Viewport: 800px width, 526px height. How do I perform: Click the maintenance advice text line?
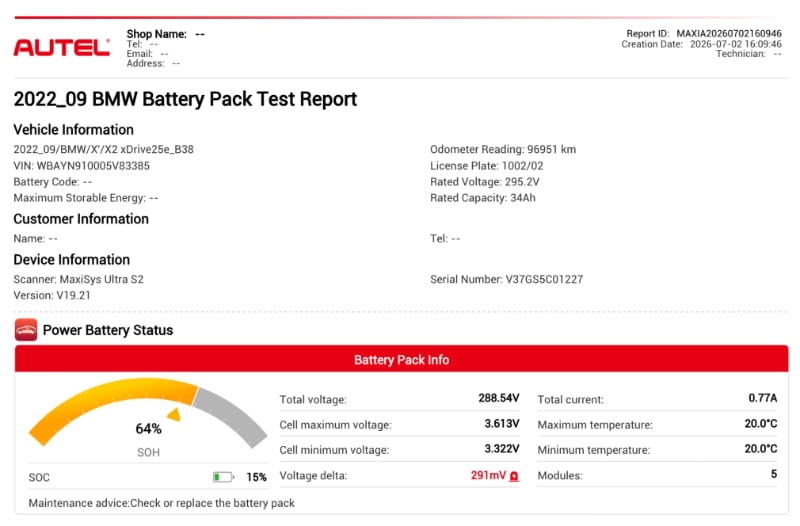pyautogui.click(x=162, y=503)
